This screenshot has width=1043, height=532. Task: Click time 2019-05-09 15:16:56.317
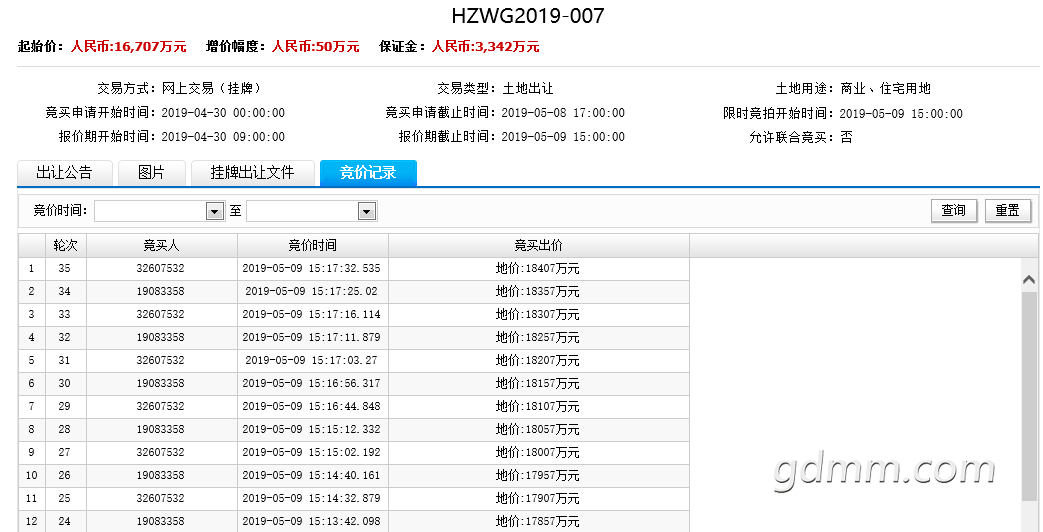tap(311, 384)
